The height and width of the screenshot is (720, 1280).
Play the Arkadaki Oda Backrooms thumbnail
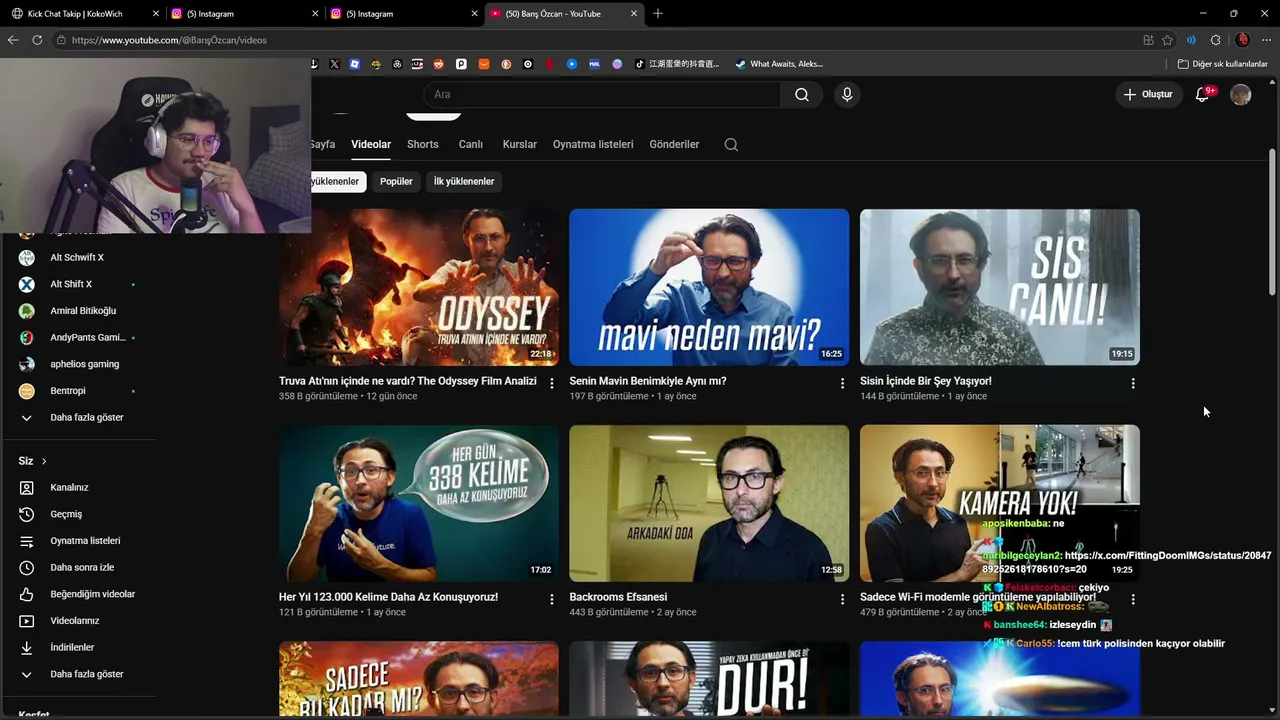pos(709,503)
